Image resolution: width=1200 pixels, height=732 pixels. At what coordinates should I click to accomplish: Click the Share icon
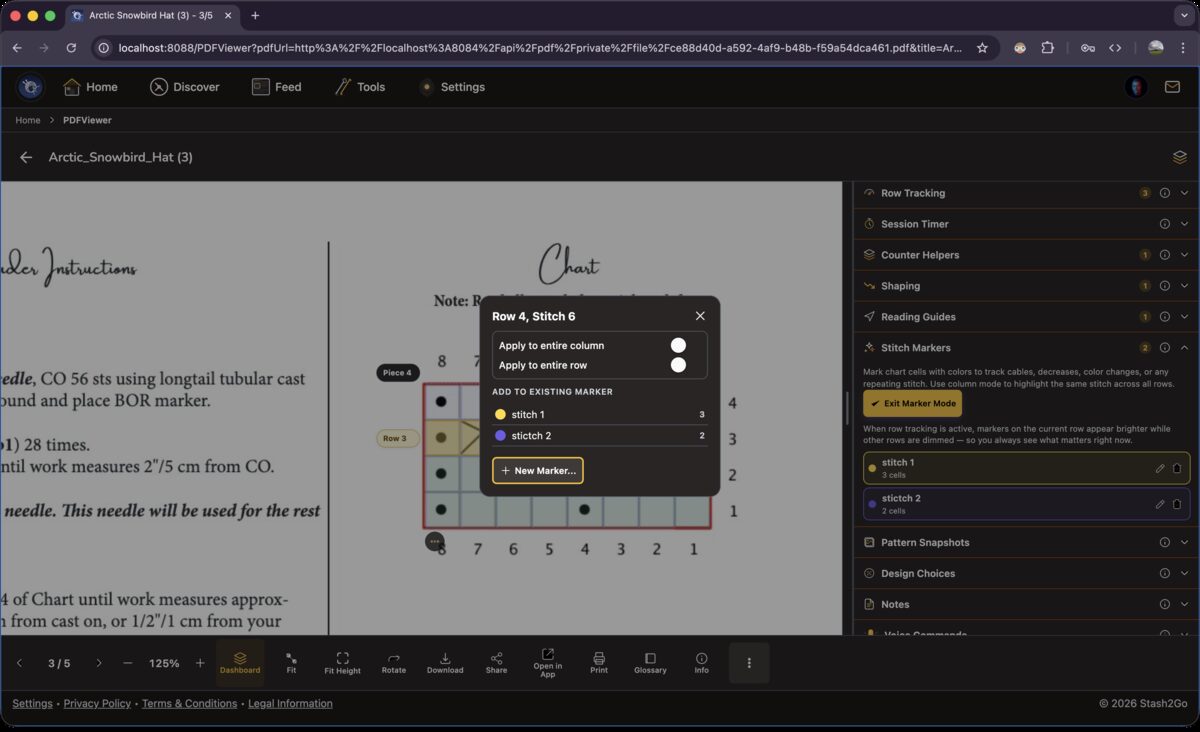(x=496, y=662)
